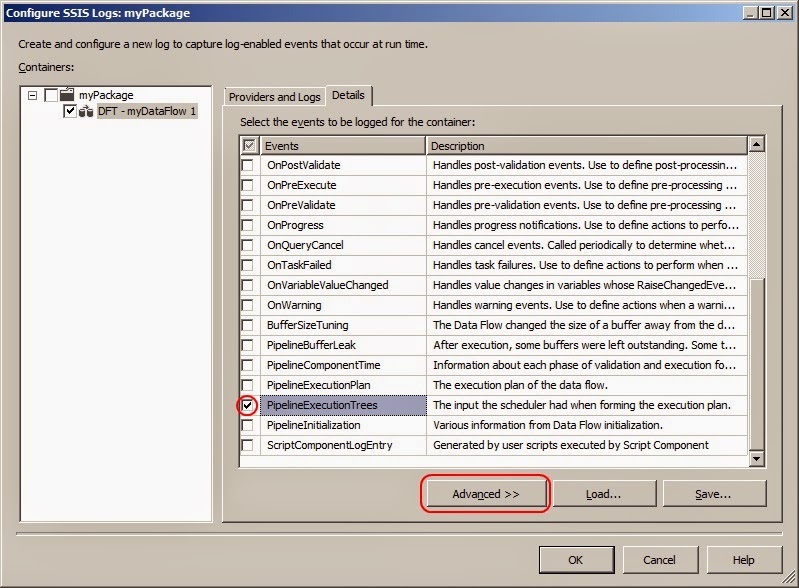Click the Advanced >> button
799x588 pixels.
click(x=486, y=494)
